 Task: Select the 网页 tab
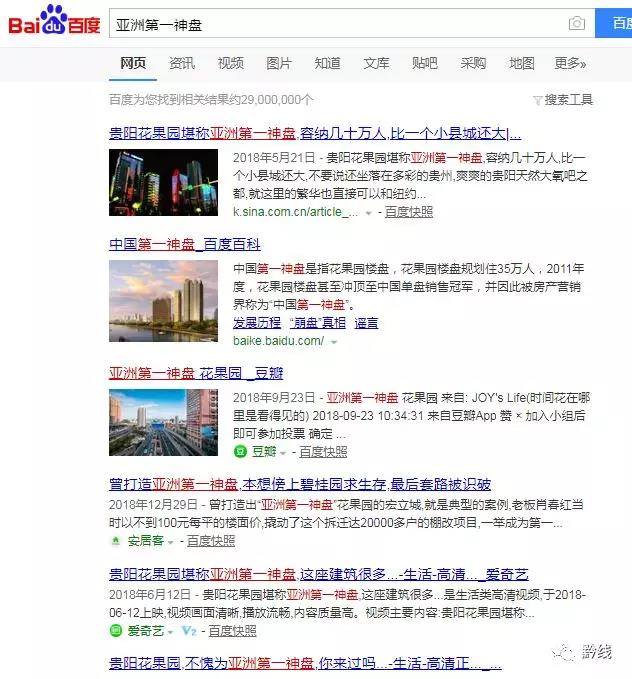[x=133, y=63]
